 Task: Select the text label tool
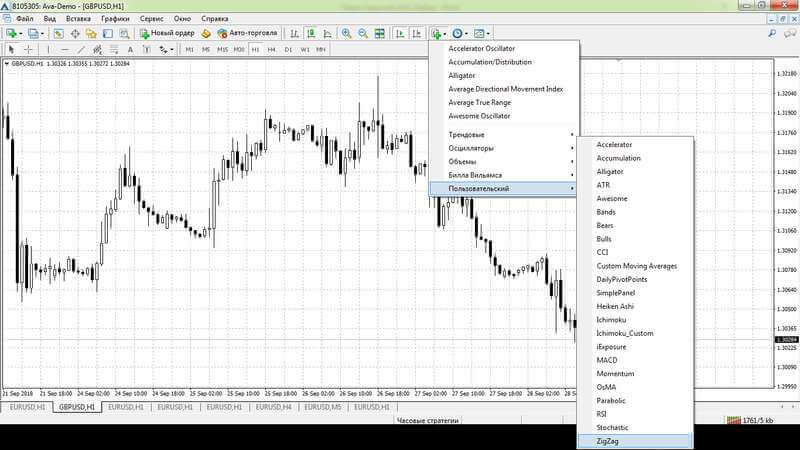click(146, 49)
